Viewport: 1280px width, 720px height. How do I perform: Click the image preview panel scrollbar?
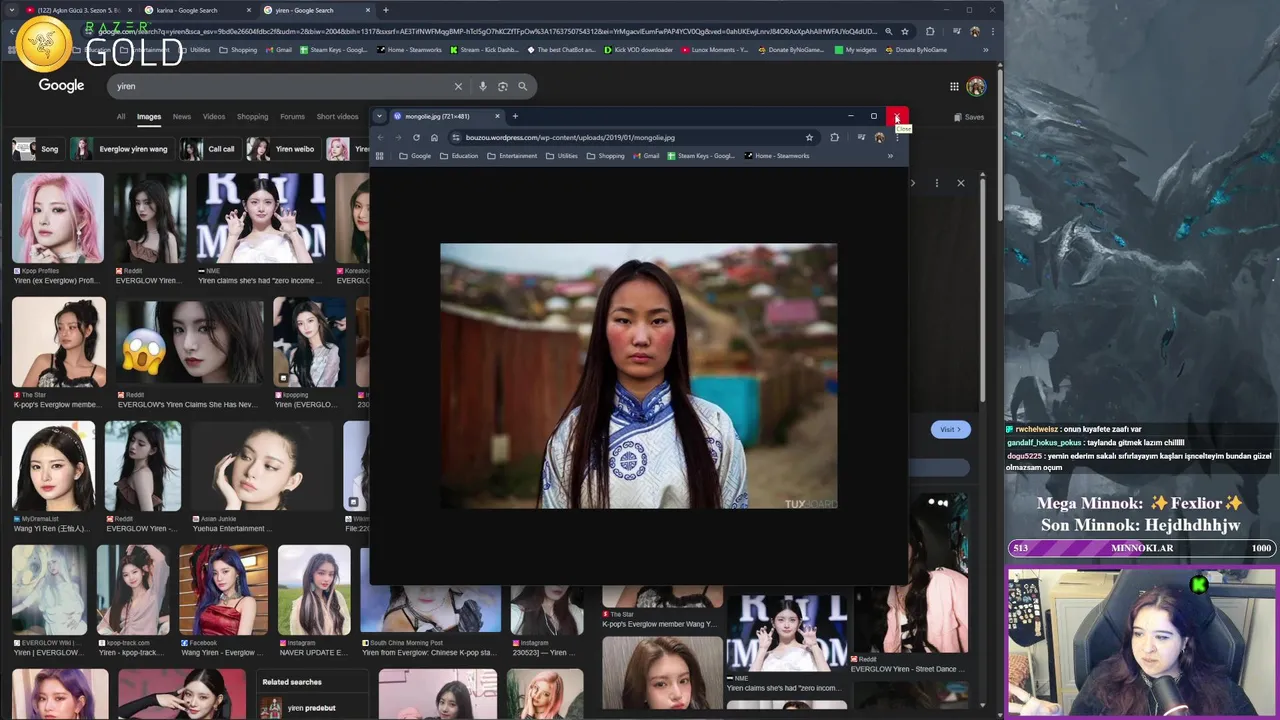[x=982, y=290]
